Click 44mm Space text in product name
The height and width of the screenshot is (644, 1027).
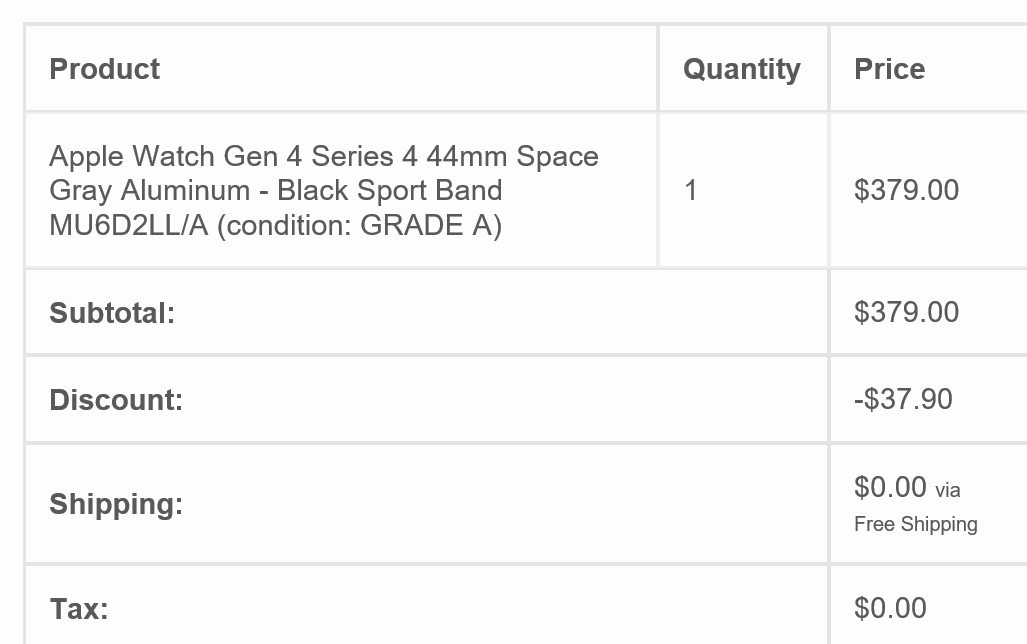[512, 157]
